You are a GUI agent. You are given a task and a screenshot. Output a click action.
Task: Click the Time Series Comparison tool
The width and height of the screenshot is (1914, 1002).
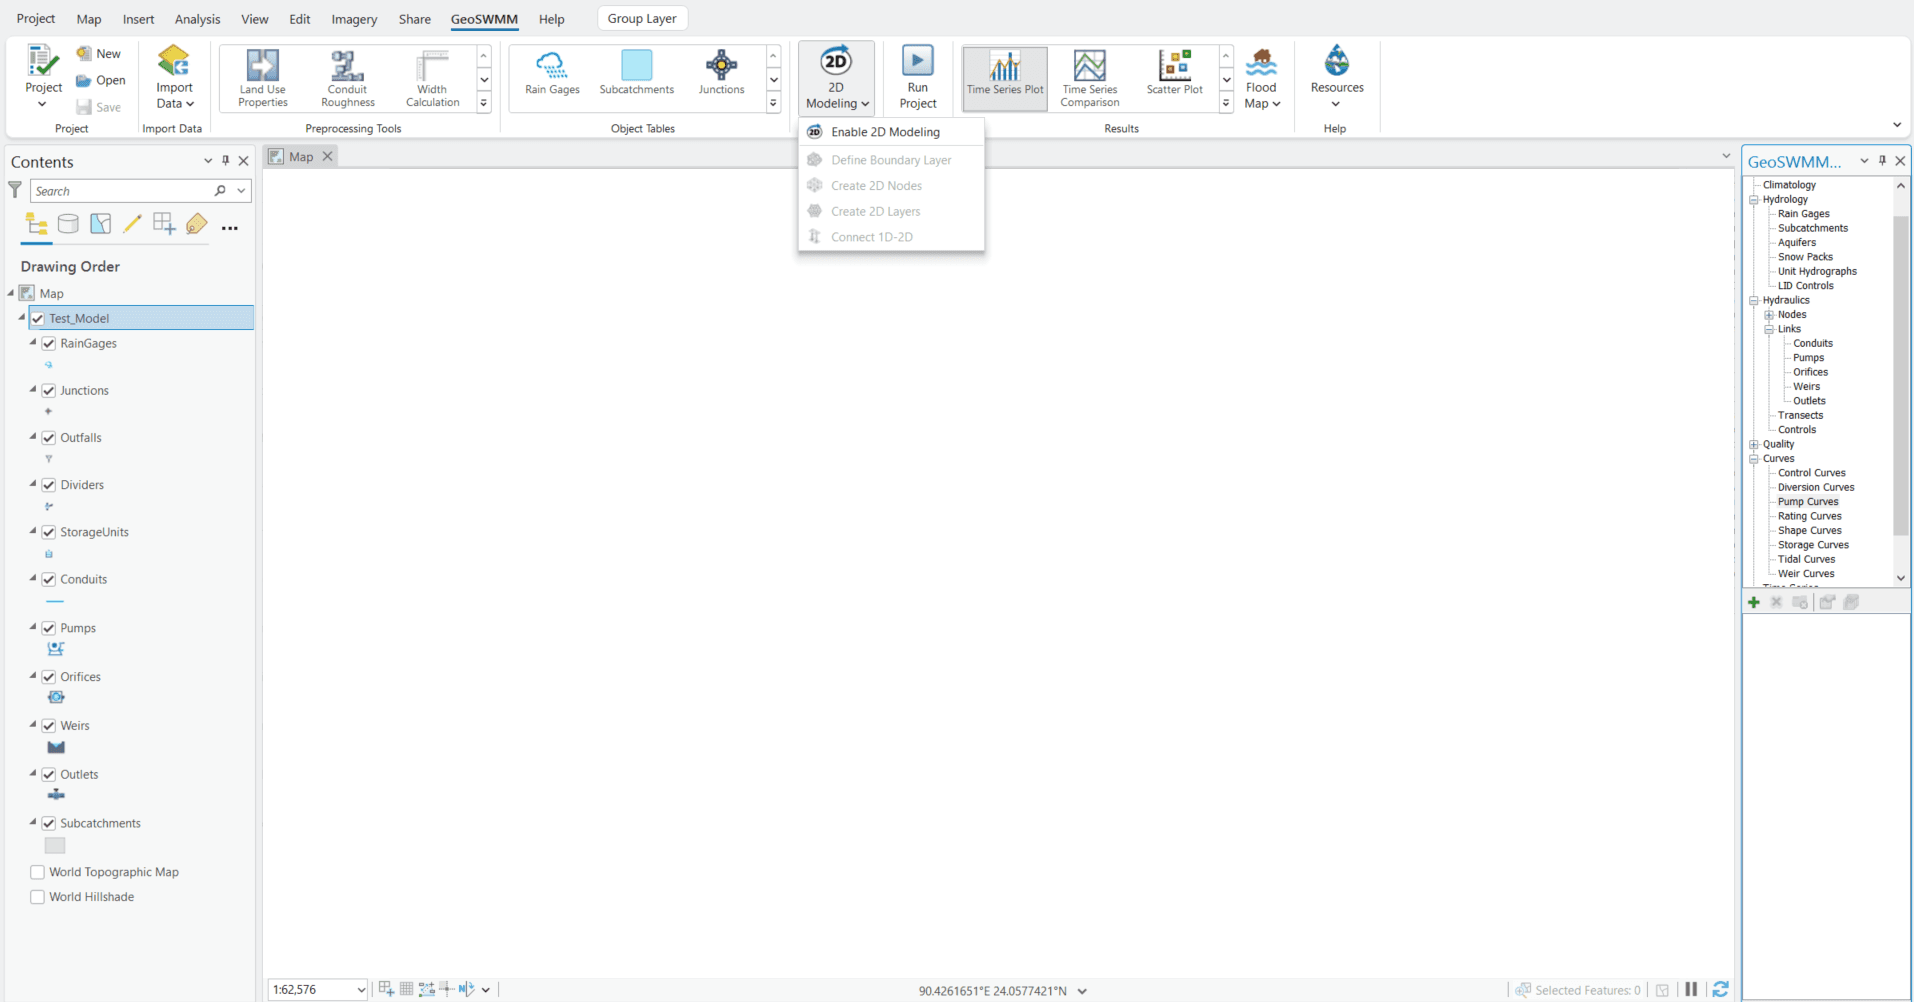(x=1089, y=77)
